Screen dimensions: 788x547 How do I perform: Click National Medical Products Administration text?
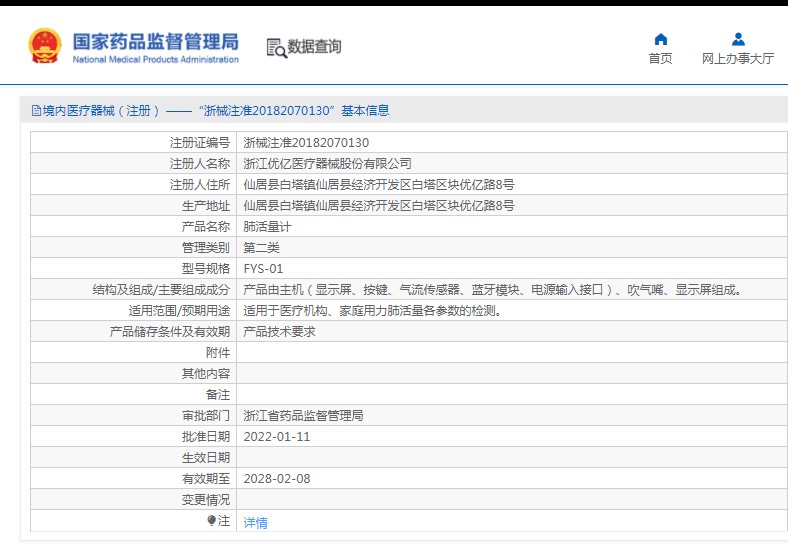[x=156, y=59]
